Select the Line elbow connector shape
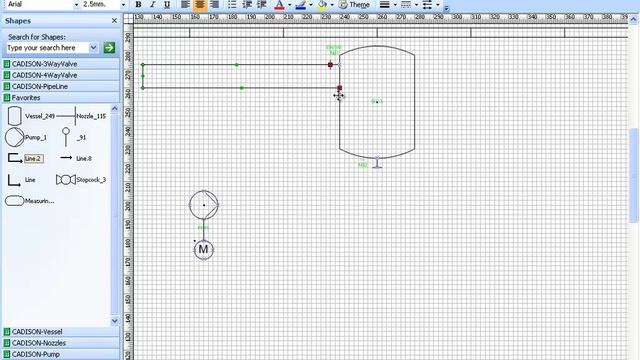This screenshot has width=640, height=360. (21, 180)
